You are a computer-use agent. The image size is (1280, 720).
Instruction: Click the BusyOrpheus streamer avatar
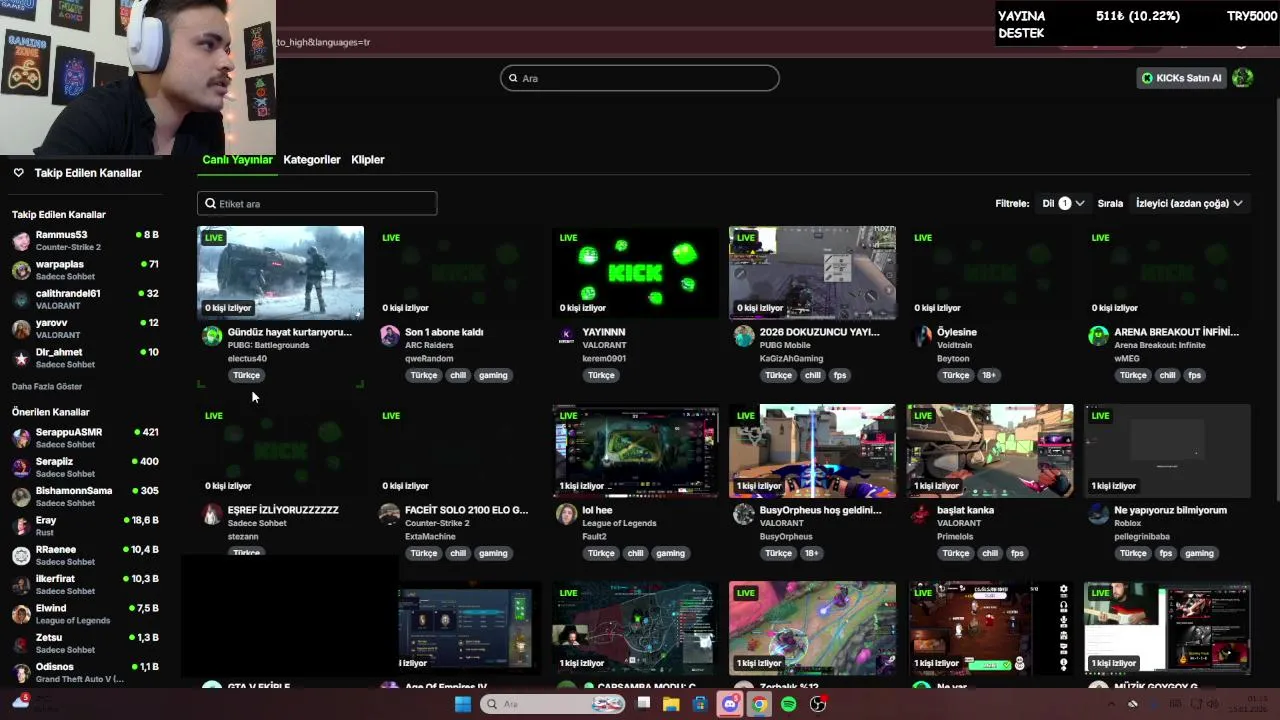point(744,514)
